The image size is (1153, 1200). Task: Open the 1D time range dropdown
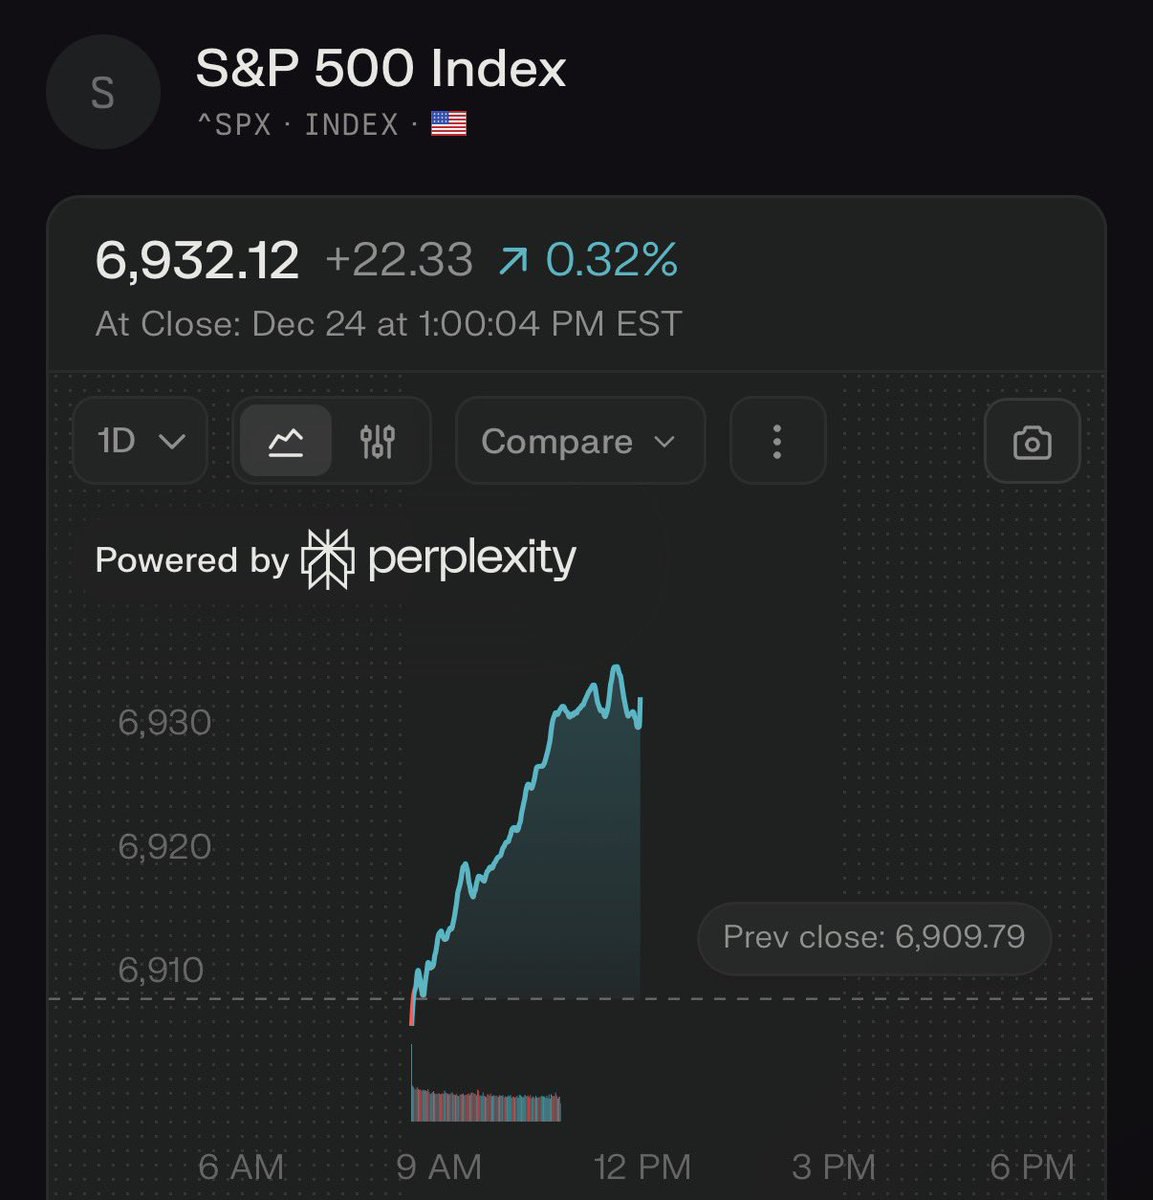[x=140, y=441]
